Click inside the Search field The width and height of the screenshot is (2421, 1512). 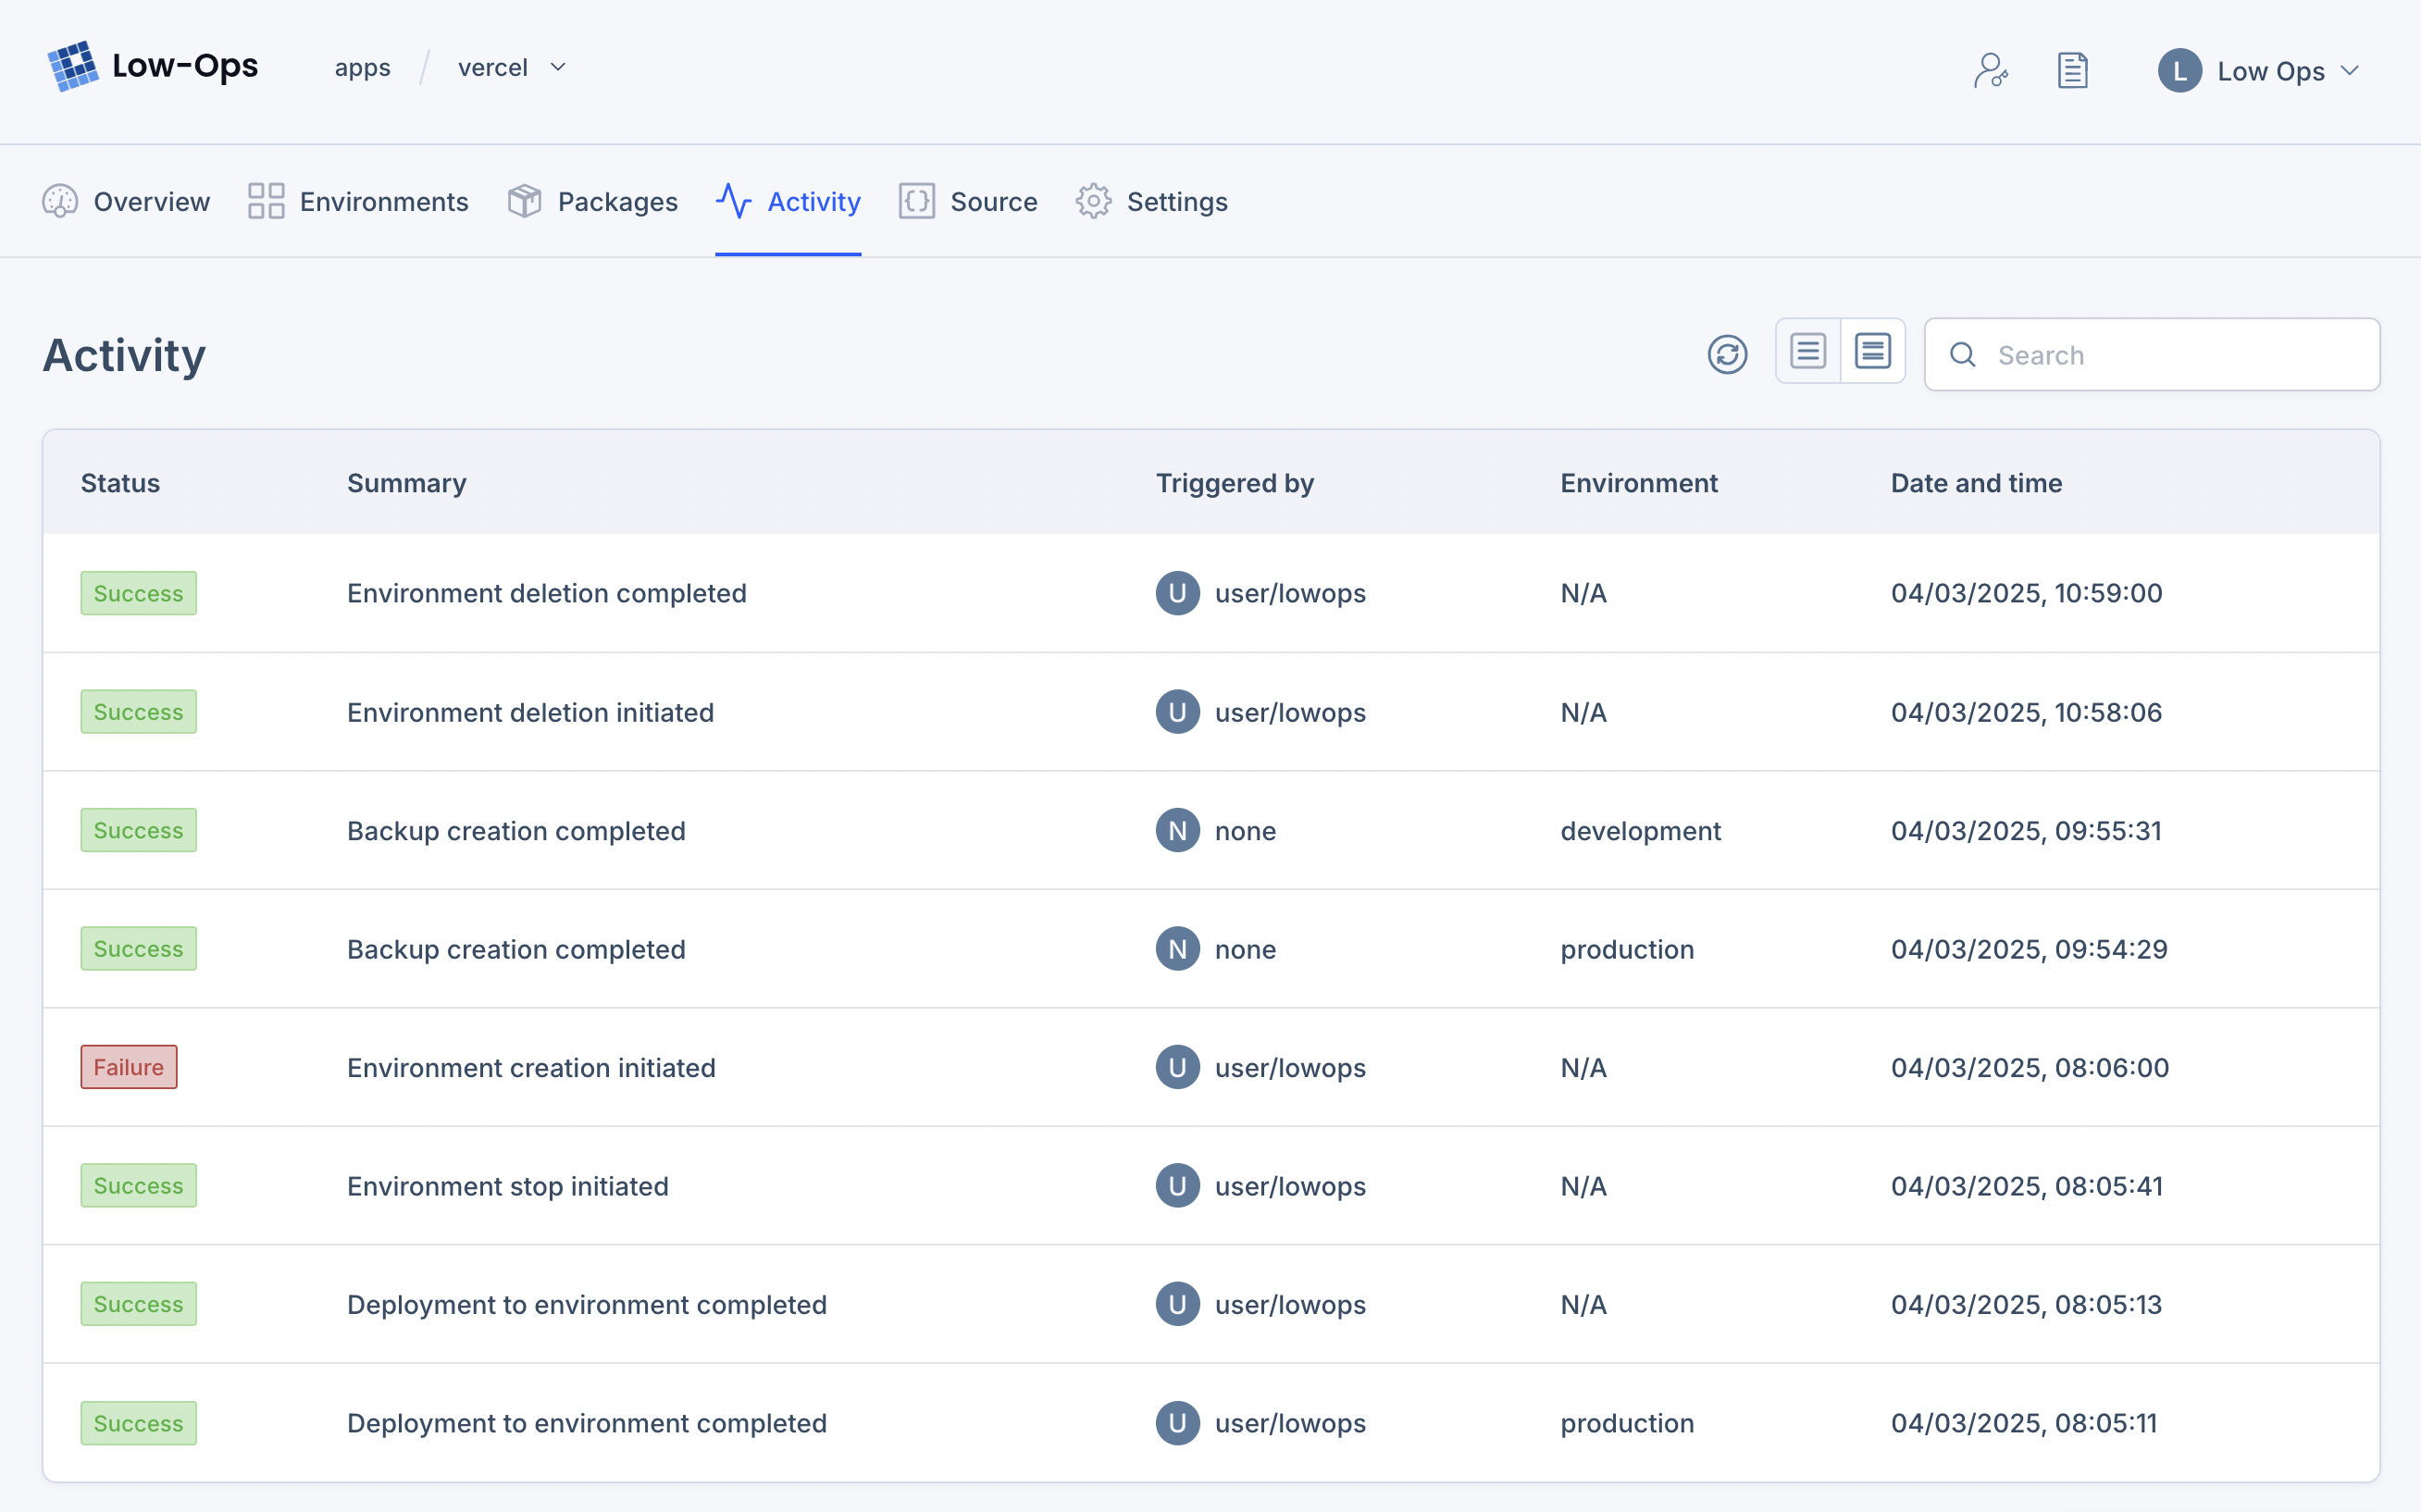(x=2150, y=354)
